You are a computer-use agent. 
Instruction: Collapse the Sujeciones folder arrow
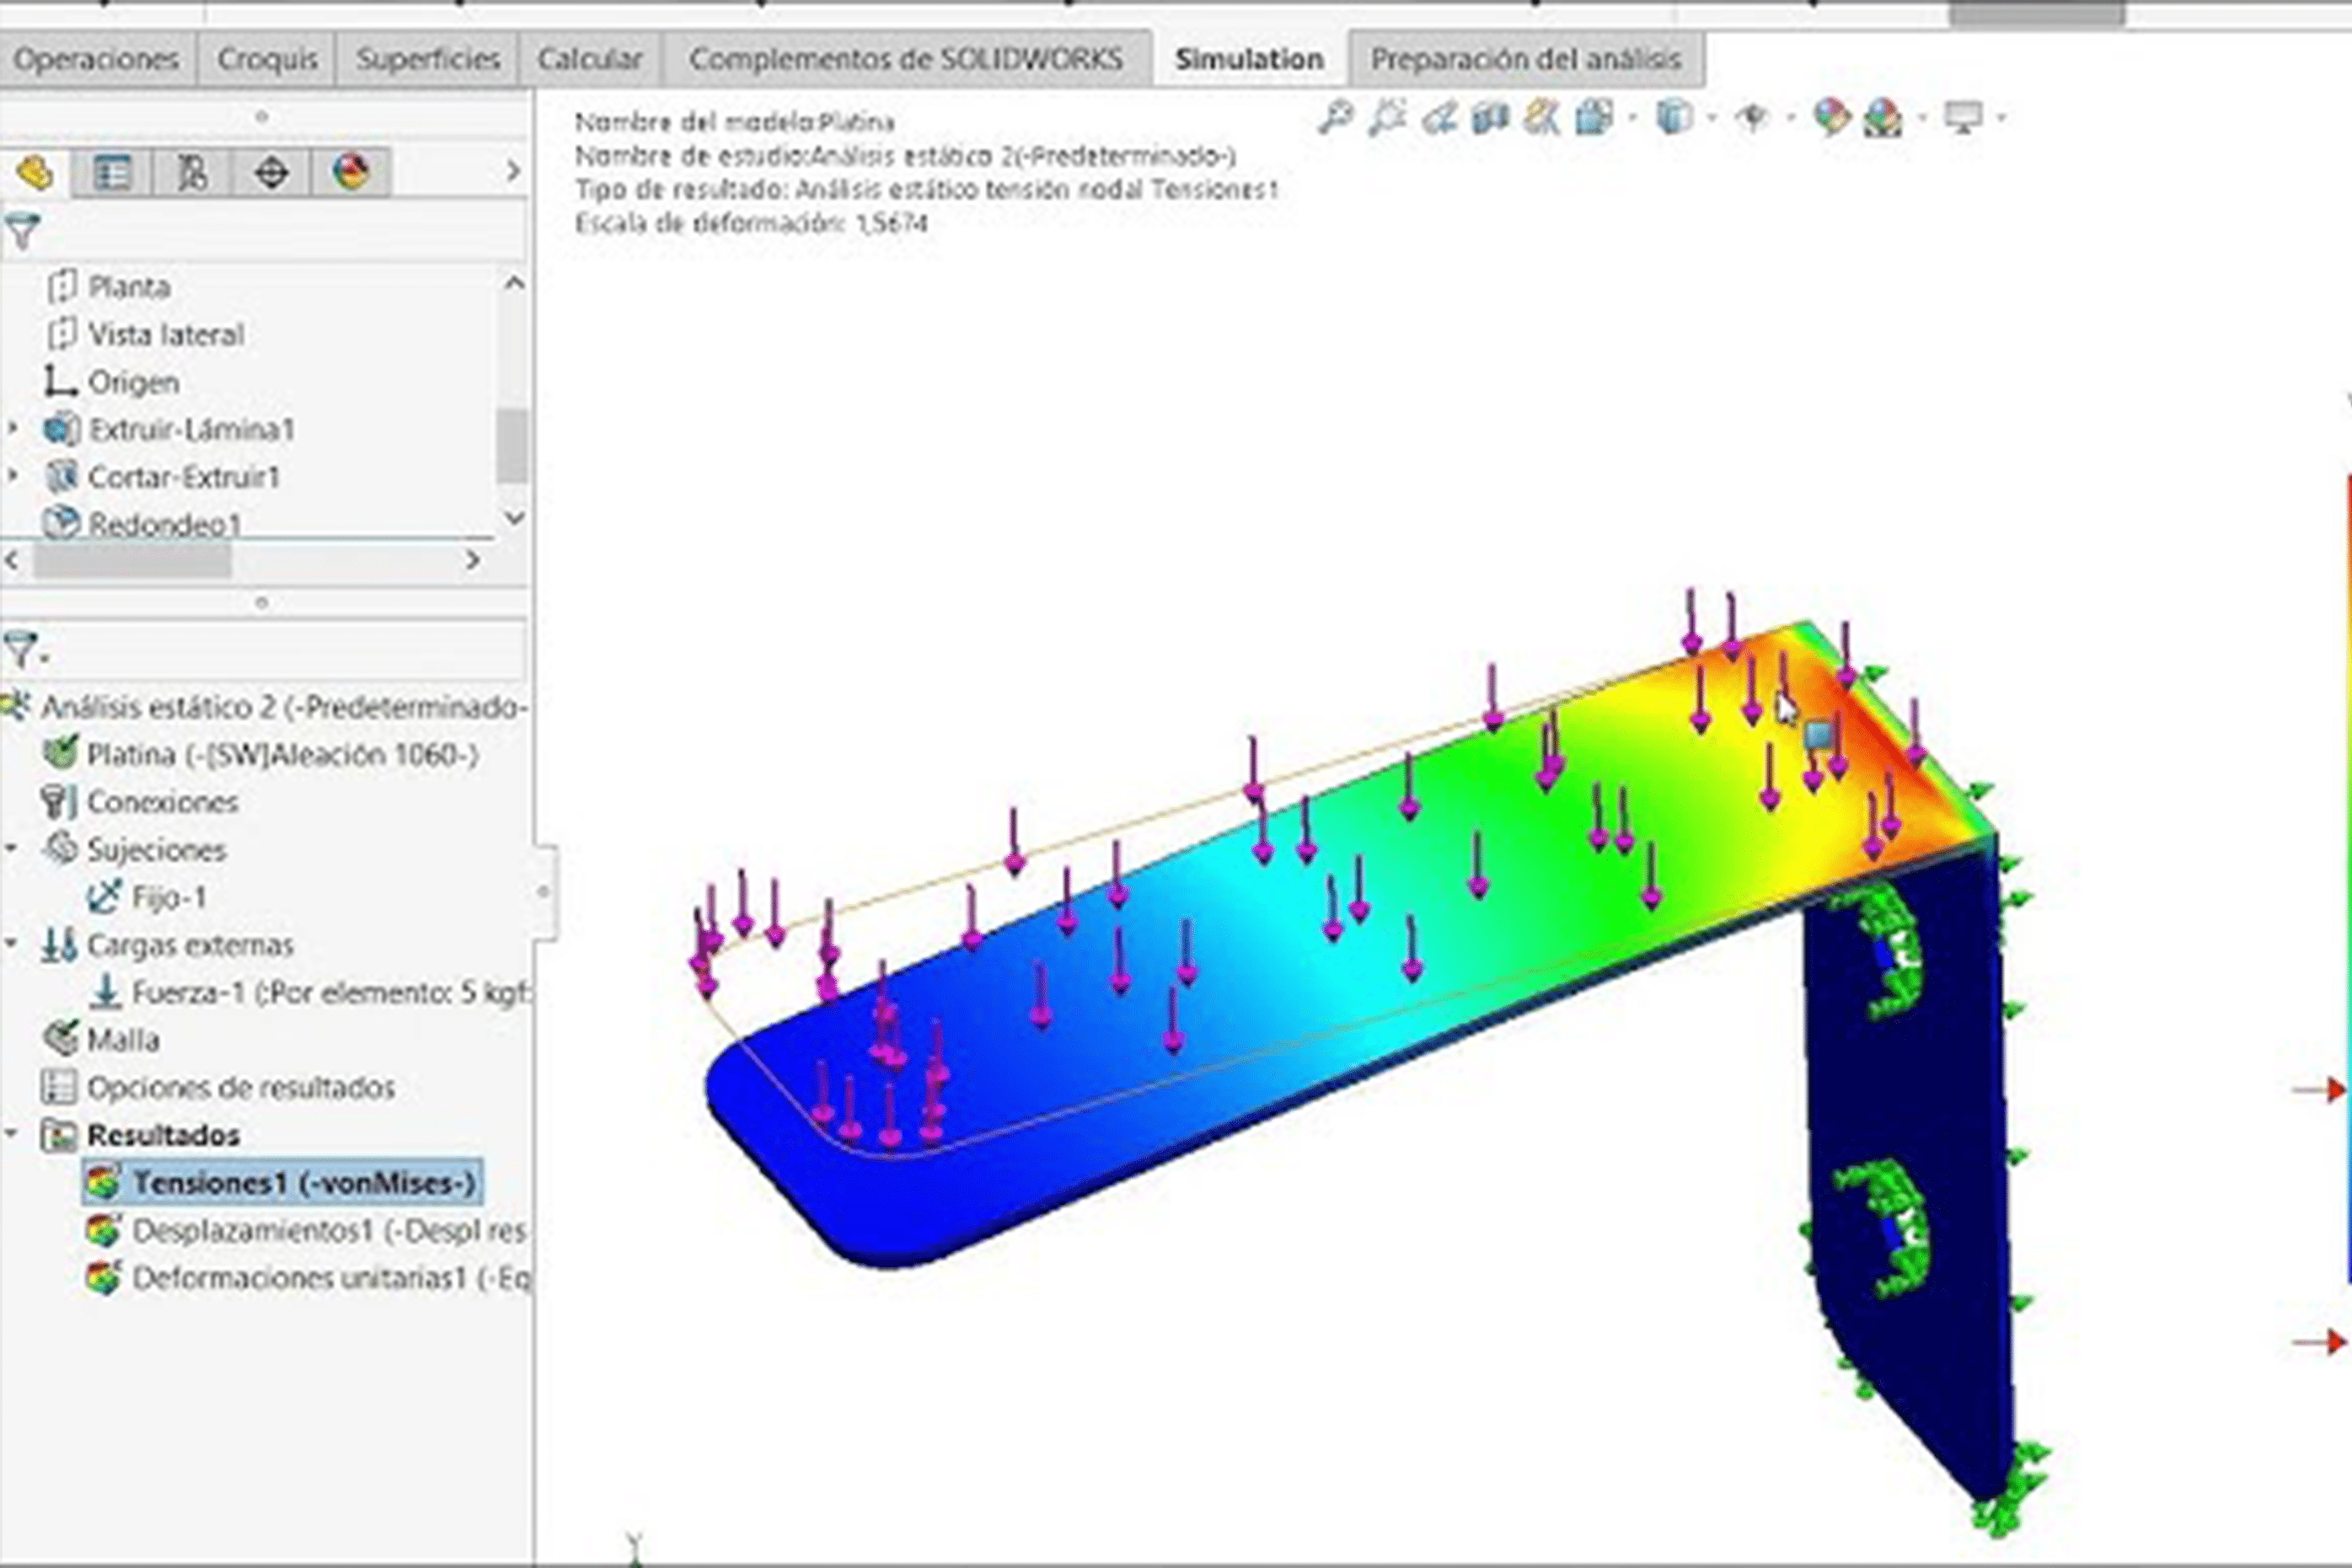pos(11,849)
